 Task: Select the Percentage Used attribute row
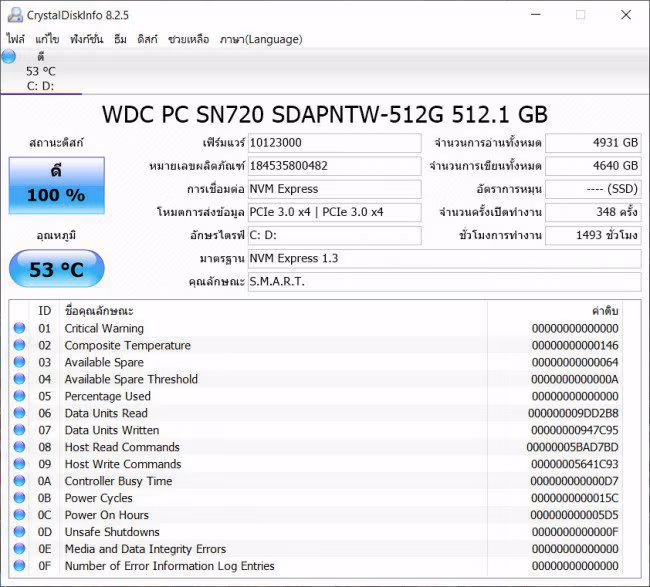[316, 396]
